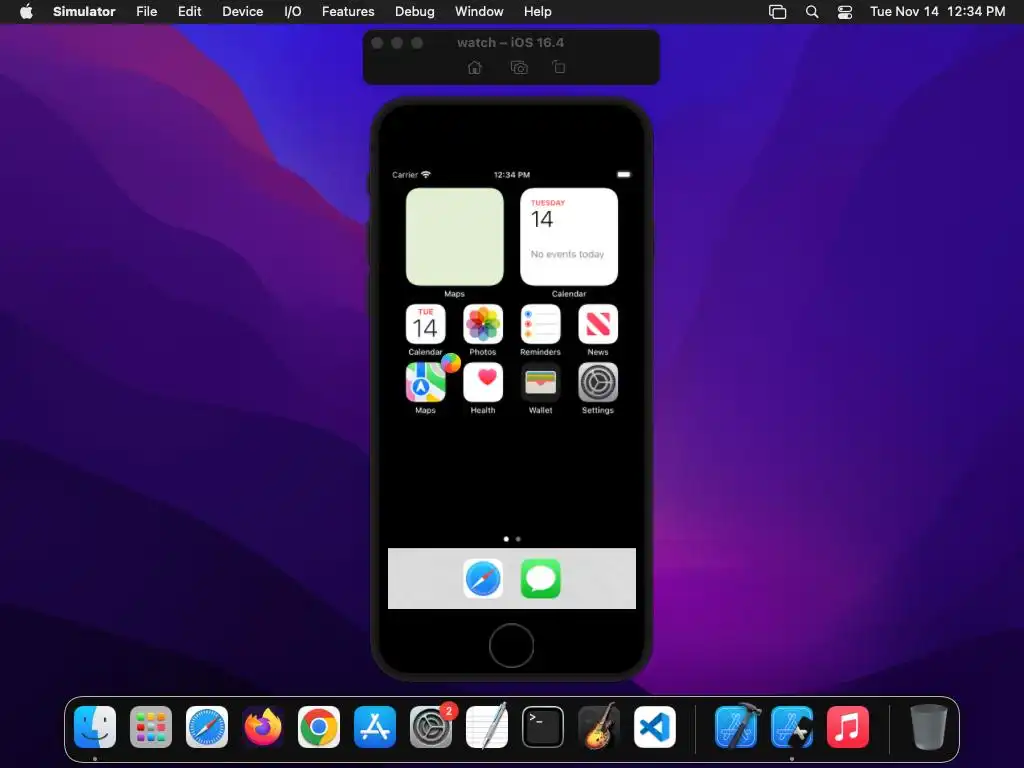Tap the Calendar widget showing Tuesday 14
This screenshot has height=768, width=1024.
[x=569, y=236]
